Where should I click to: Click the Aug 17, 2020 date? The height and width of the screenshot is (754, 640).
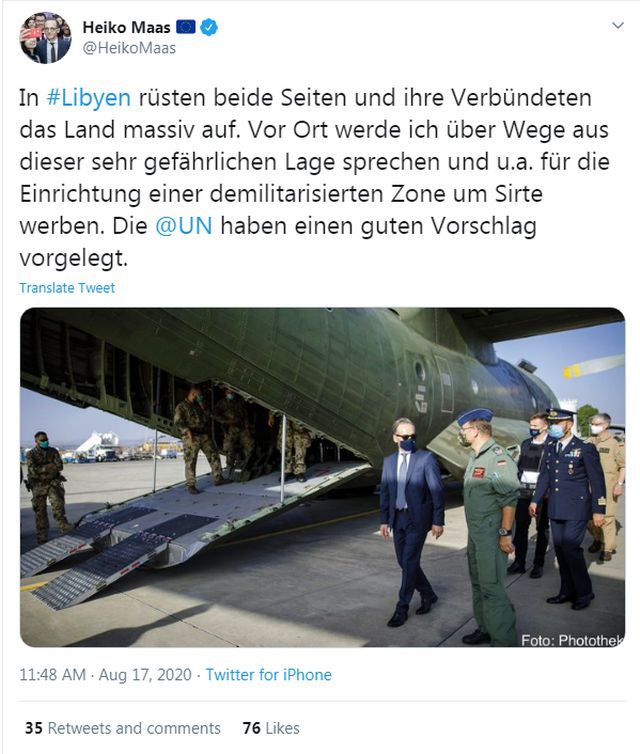pyautogui.click(x=145, y=675)
